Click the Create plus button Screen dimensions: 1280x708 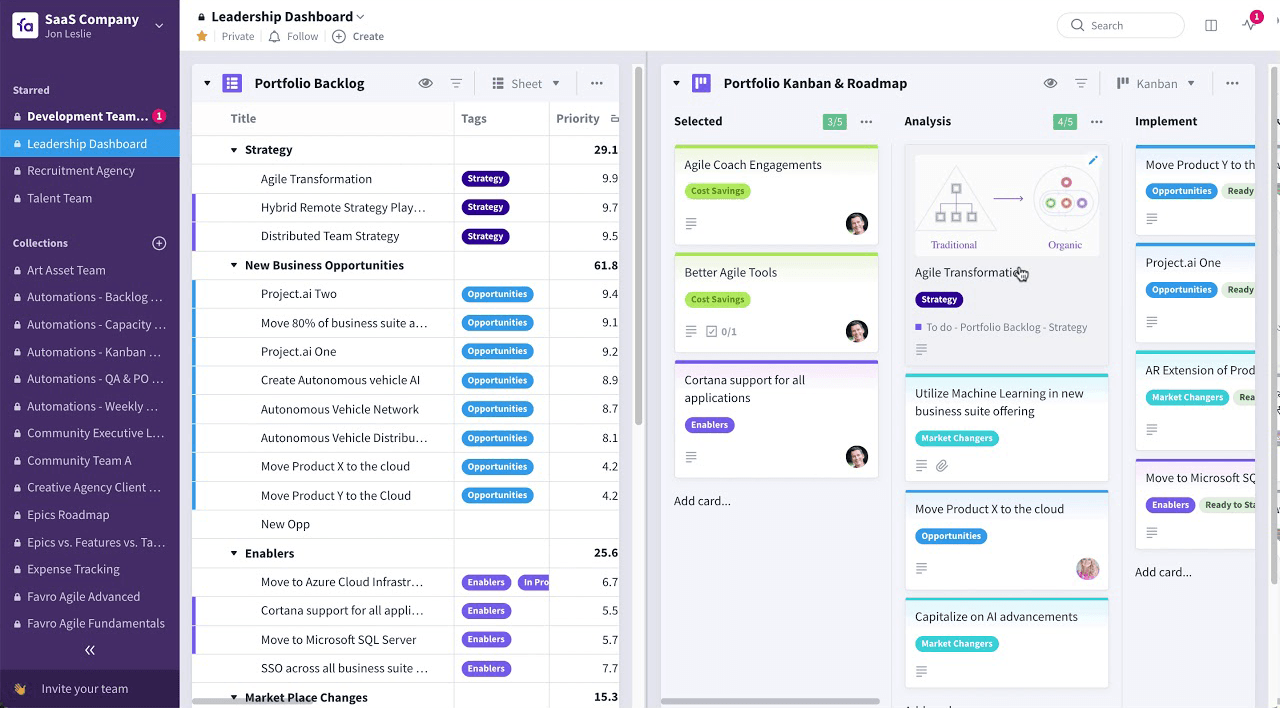[339, 36]
